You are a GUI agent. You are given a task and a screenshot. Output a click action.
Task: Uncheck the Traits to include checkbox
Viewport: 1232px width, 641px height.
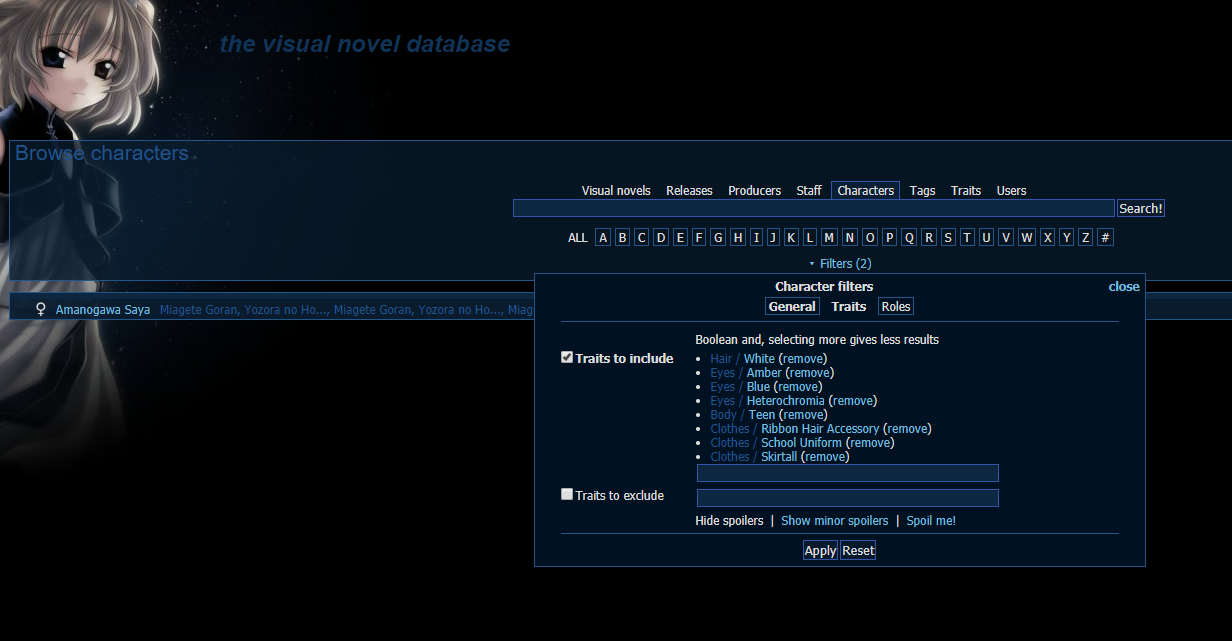567,357
